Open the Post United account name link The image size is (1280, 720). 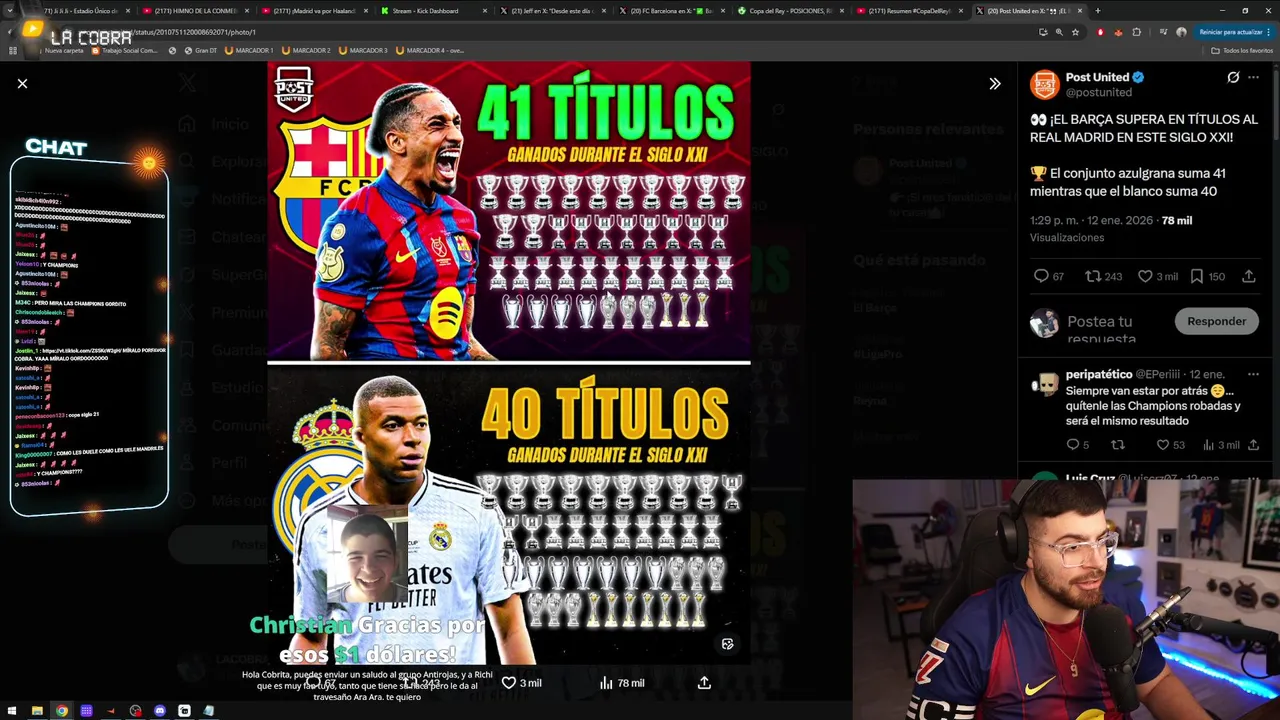[x=1097, y=77]
